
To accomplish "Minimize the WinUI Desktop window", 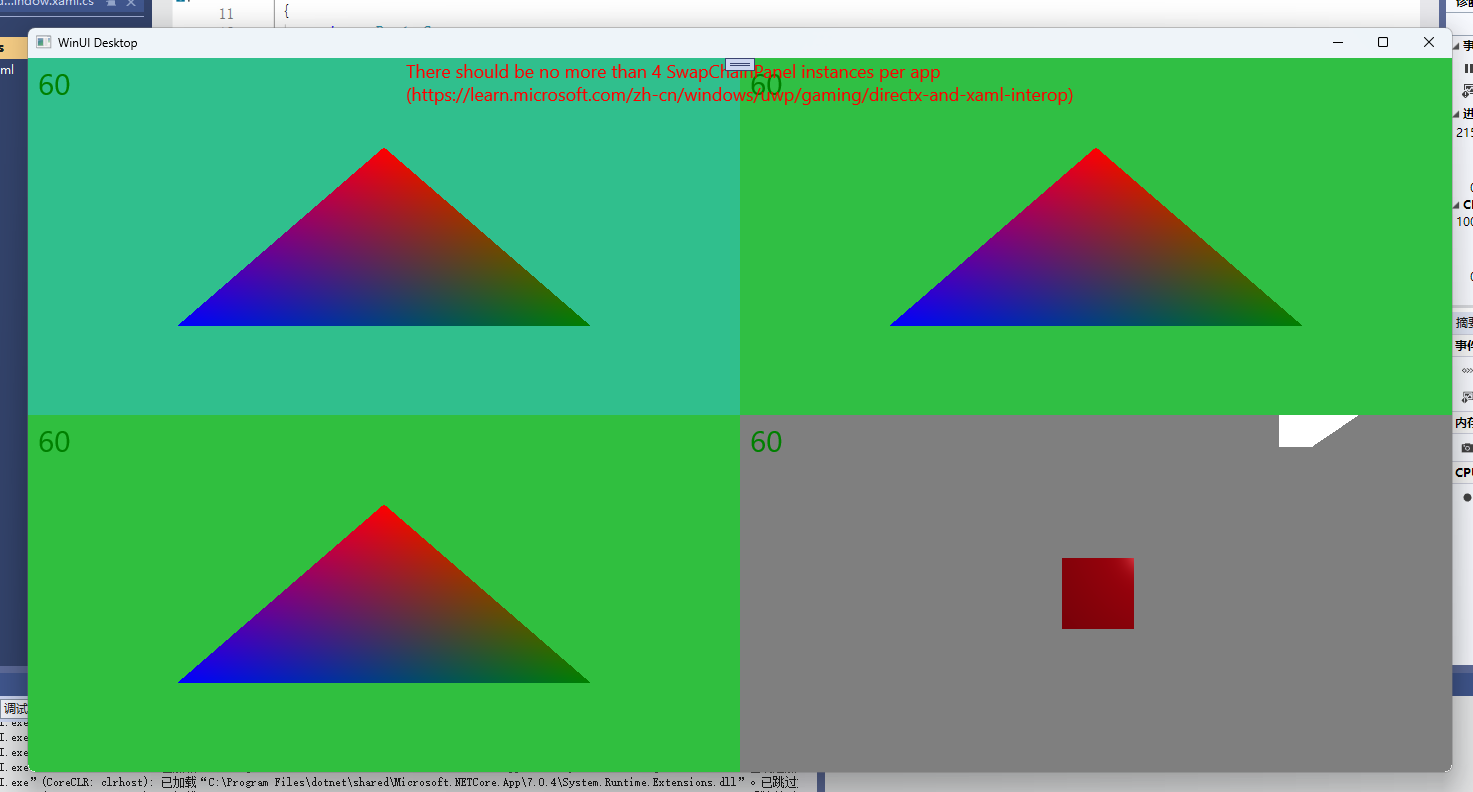I will tap(1338, 42).
